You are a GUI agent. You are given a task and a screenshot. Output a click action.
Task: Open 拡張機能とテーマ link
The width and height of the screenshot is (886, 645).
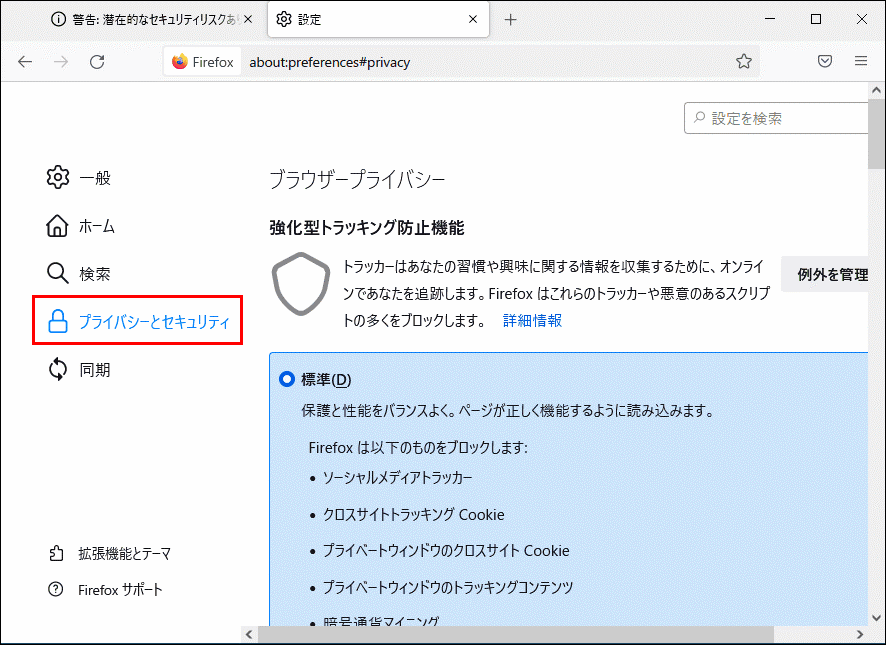110,553
